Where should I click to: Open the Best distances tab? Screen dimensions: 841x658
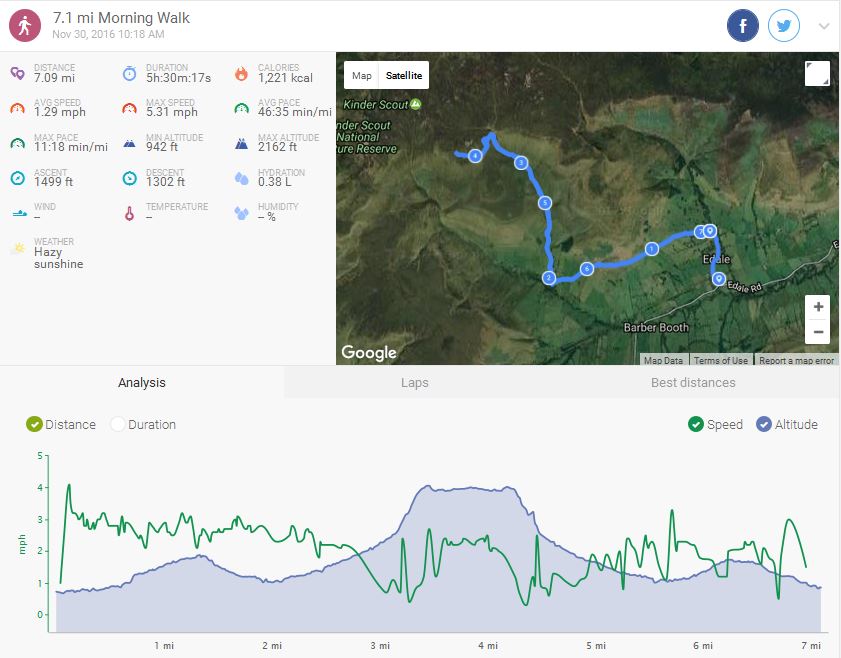pyautogui.click(x=692, y=382)
